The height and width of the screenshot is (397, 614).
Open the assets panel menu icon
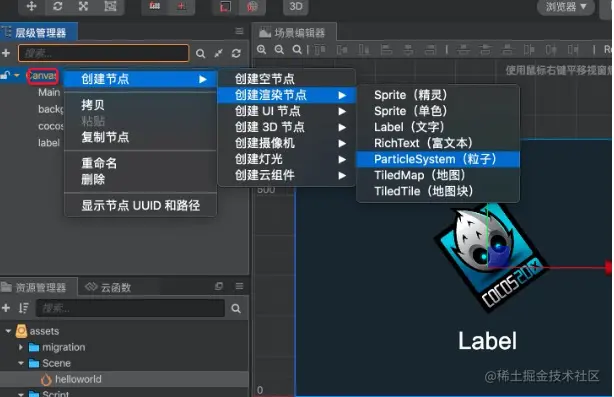coord(239,286)
